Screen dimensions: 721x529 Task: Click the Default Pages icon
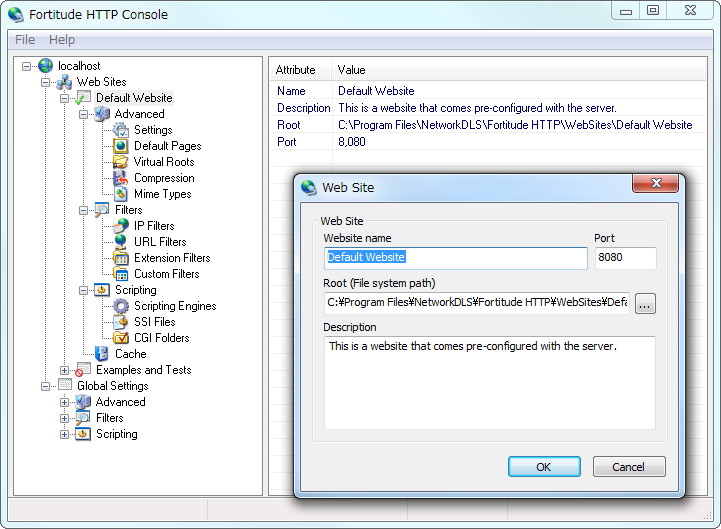tap(121, 146)
